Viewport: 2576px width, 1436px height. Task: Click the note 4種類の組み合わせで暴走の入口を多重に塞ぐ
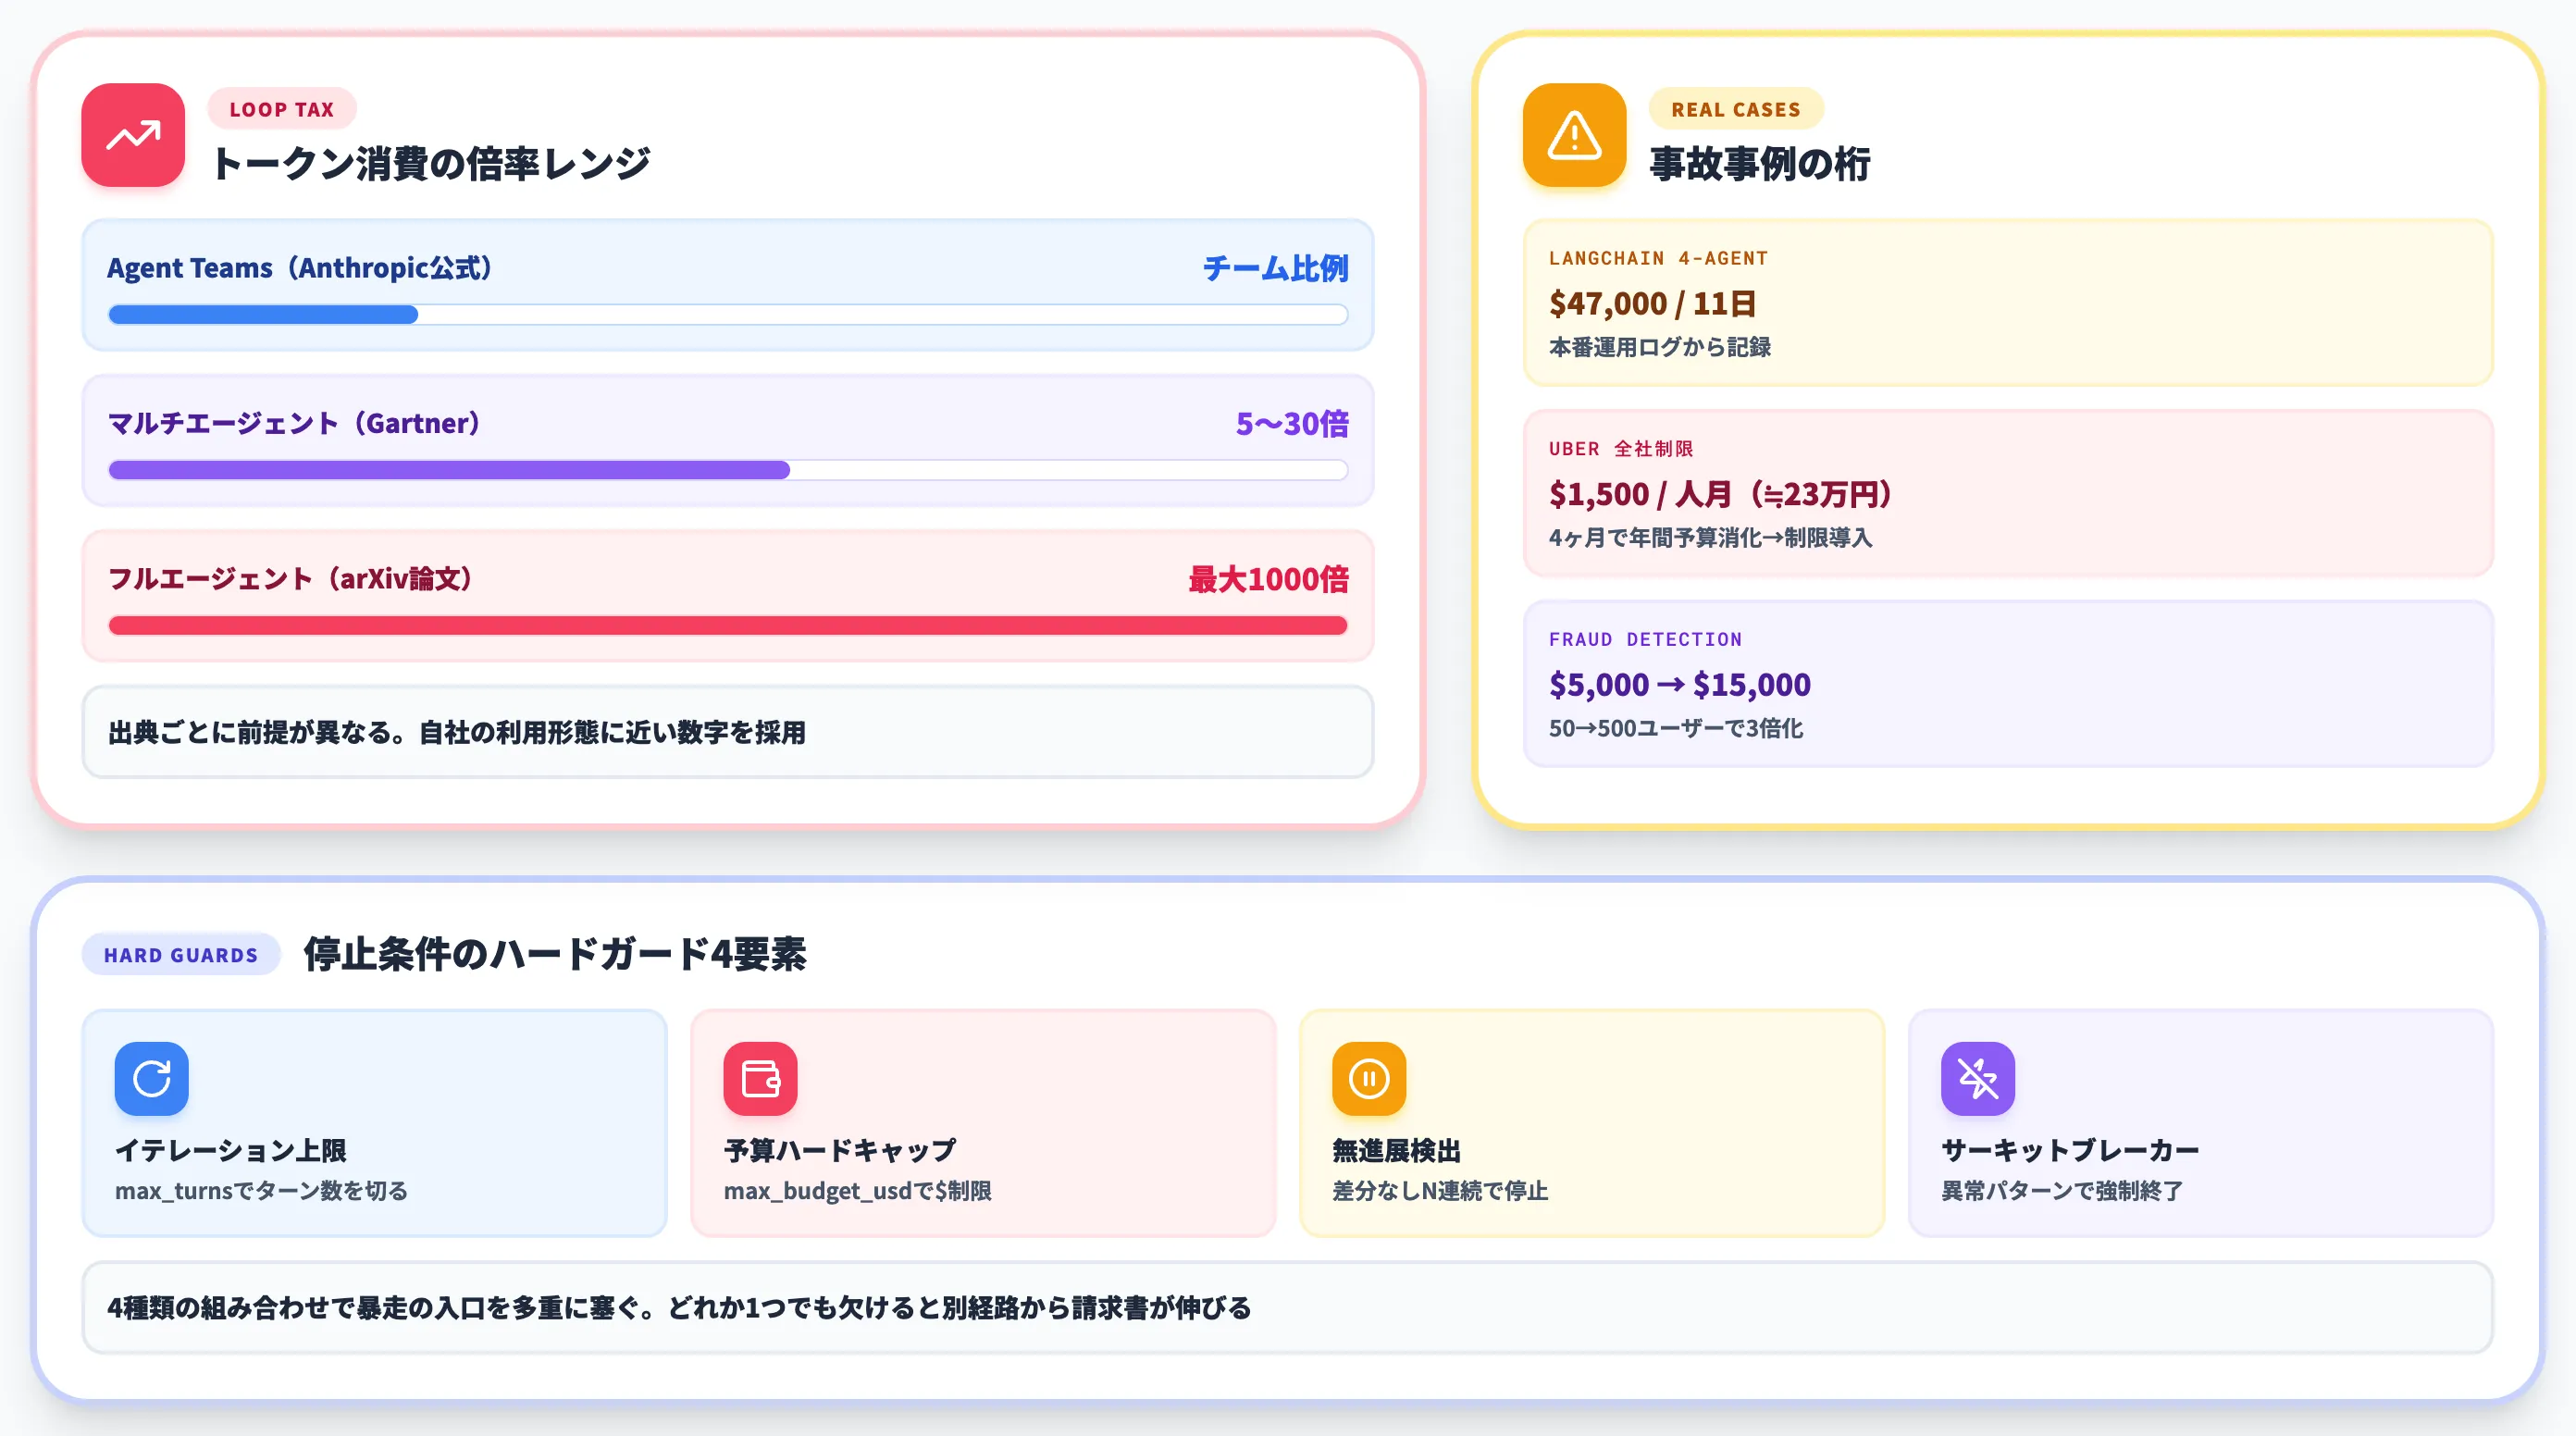[x=680, y=1308]
